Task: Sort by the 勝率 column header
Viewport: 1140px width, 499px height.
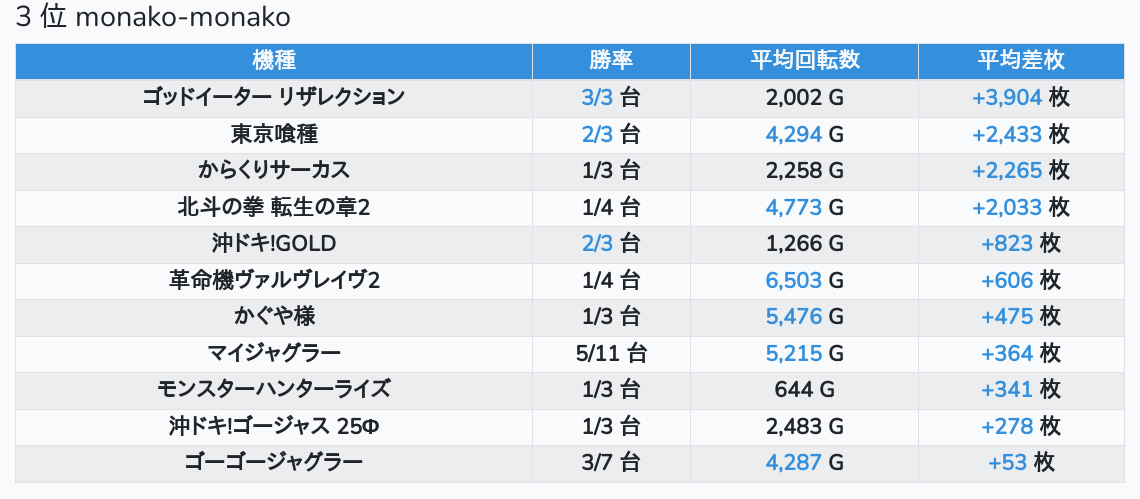Action: point(611,60)
